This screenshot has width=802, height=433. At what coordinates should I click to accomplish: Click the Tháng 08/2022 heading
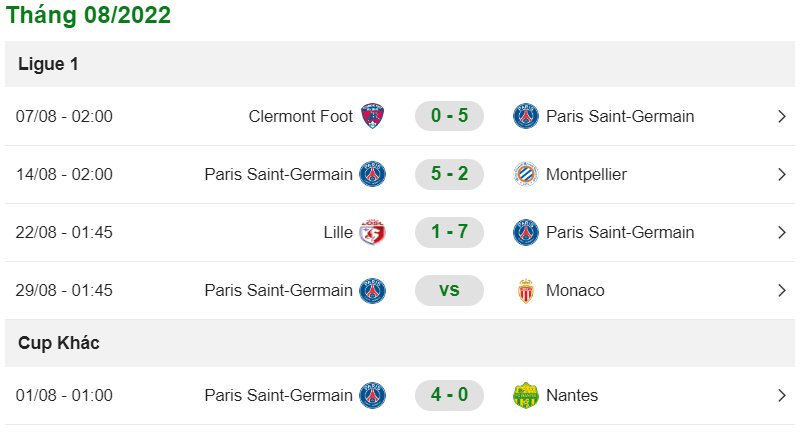pos(88,15)
